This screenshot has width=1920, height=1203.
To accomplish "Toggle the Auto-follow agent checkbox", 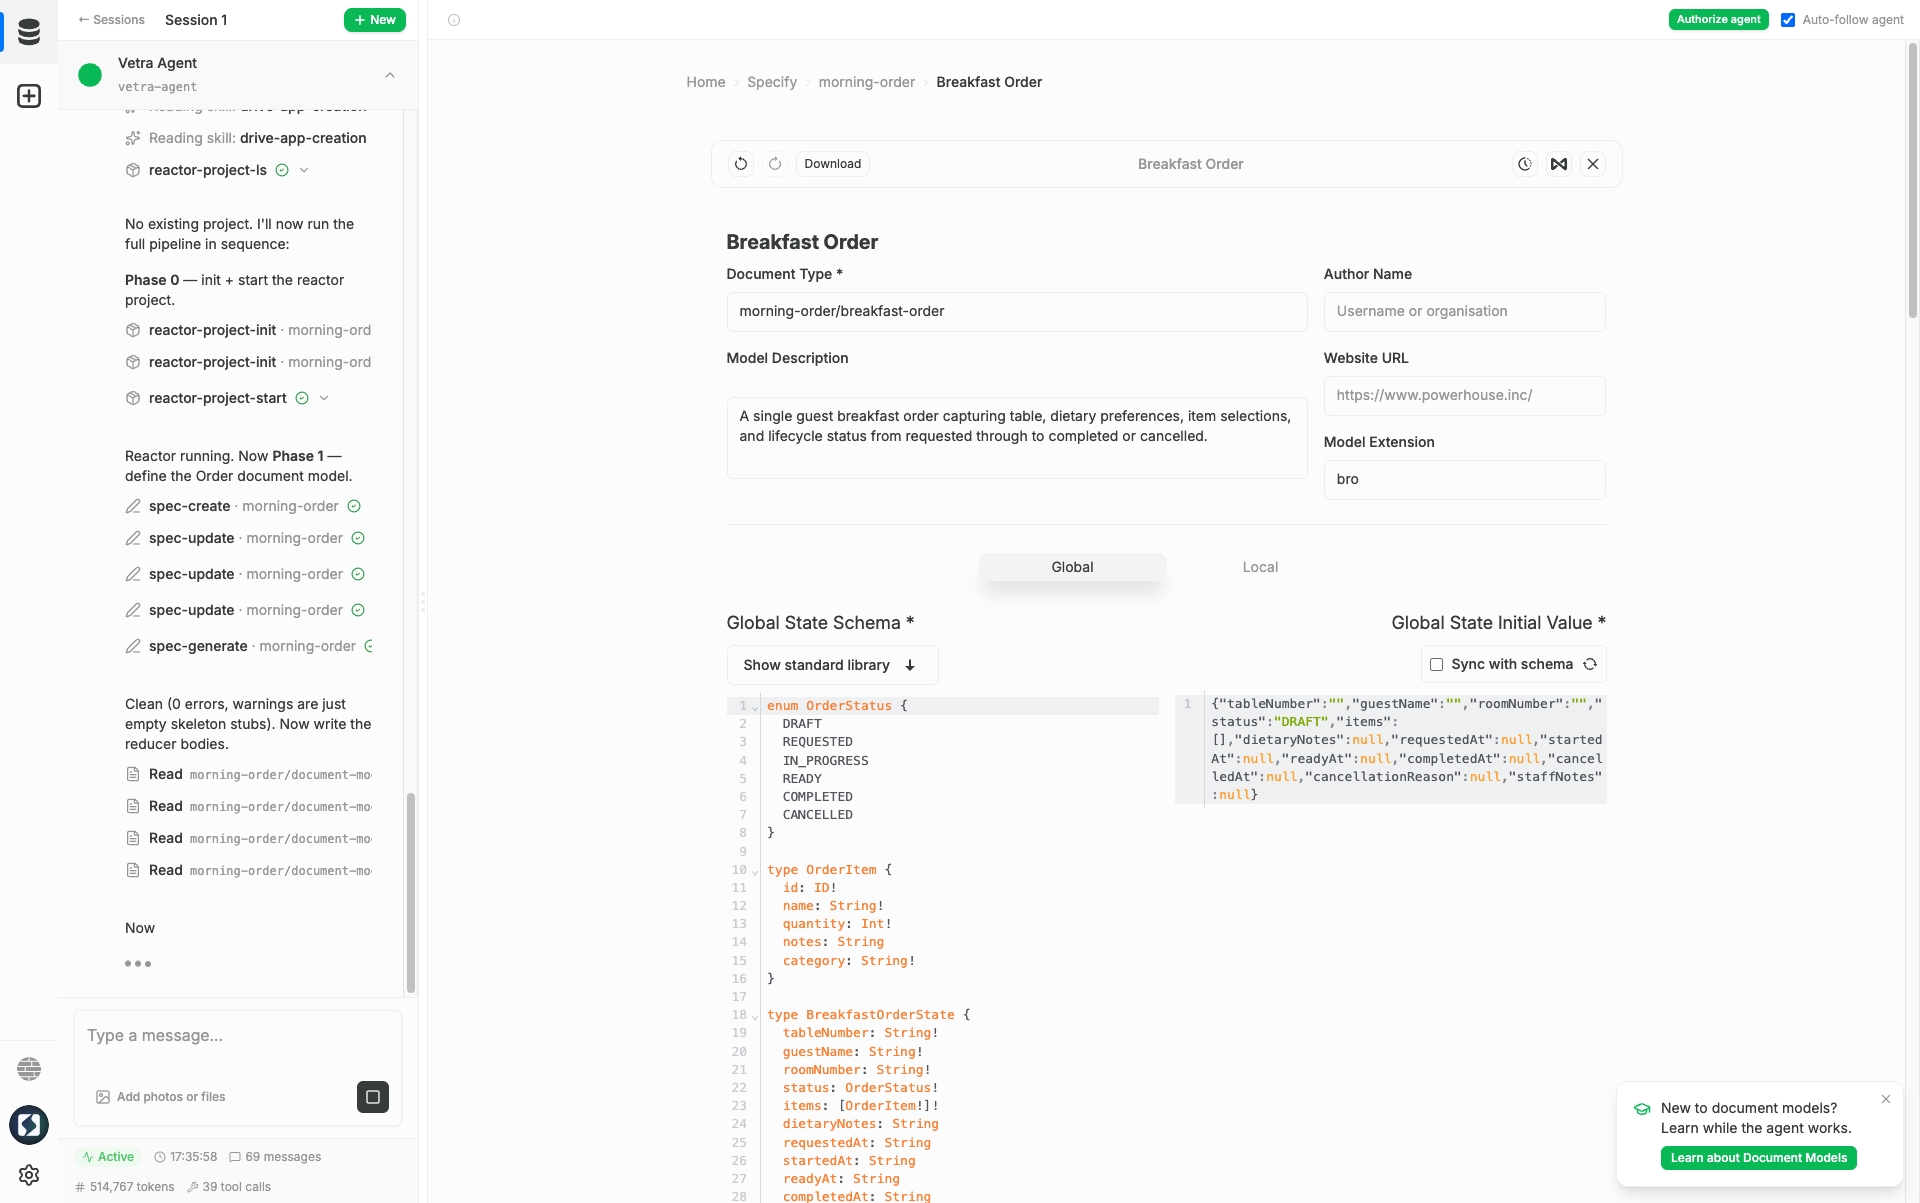I will coord(1788,20).
